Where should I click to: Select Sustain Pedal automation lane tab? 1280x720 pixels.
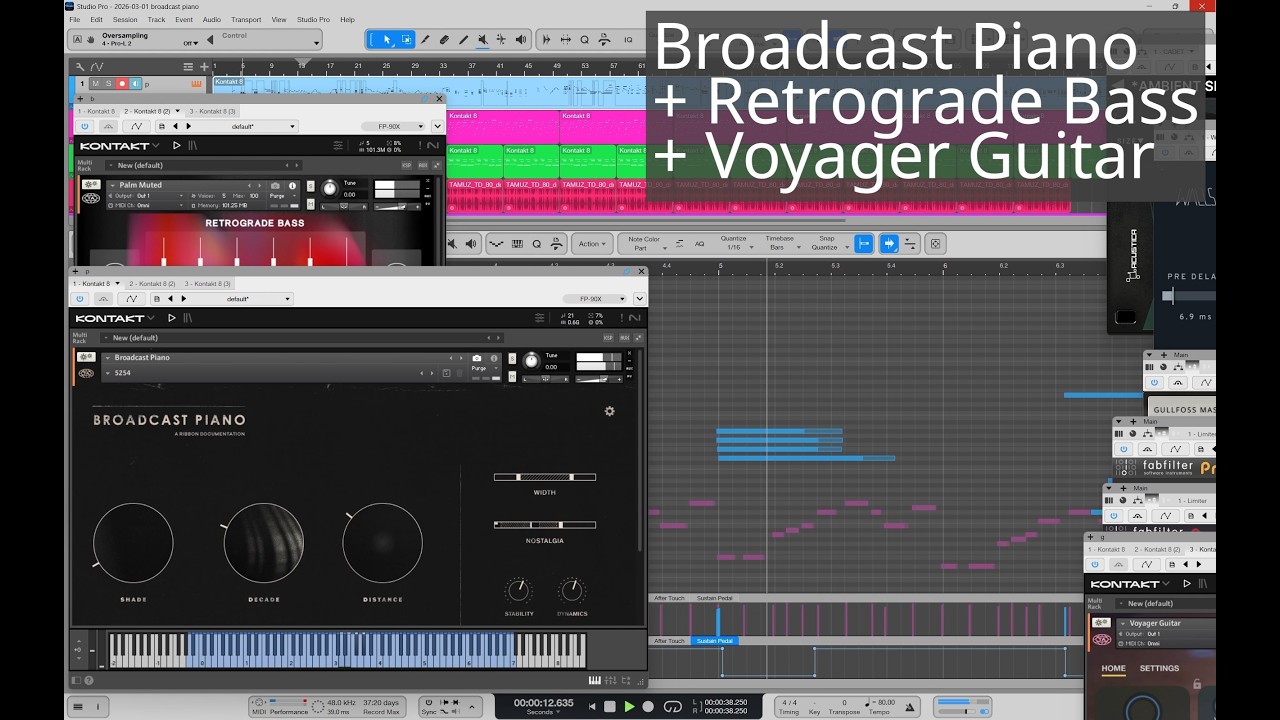(x=714, y=641)
